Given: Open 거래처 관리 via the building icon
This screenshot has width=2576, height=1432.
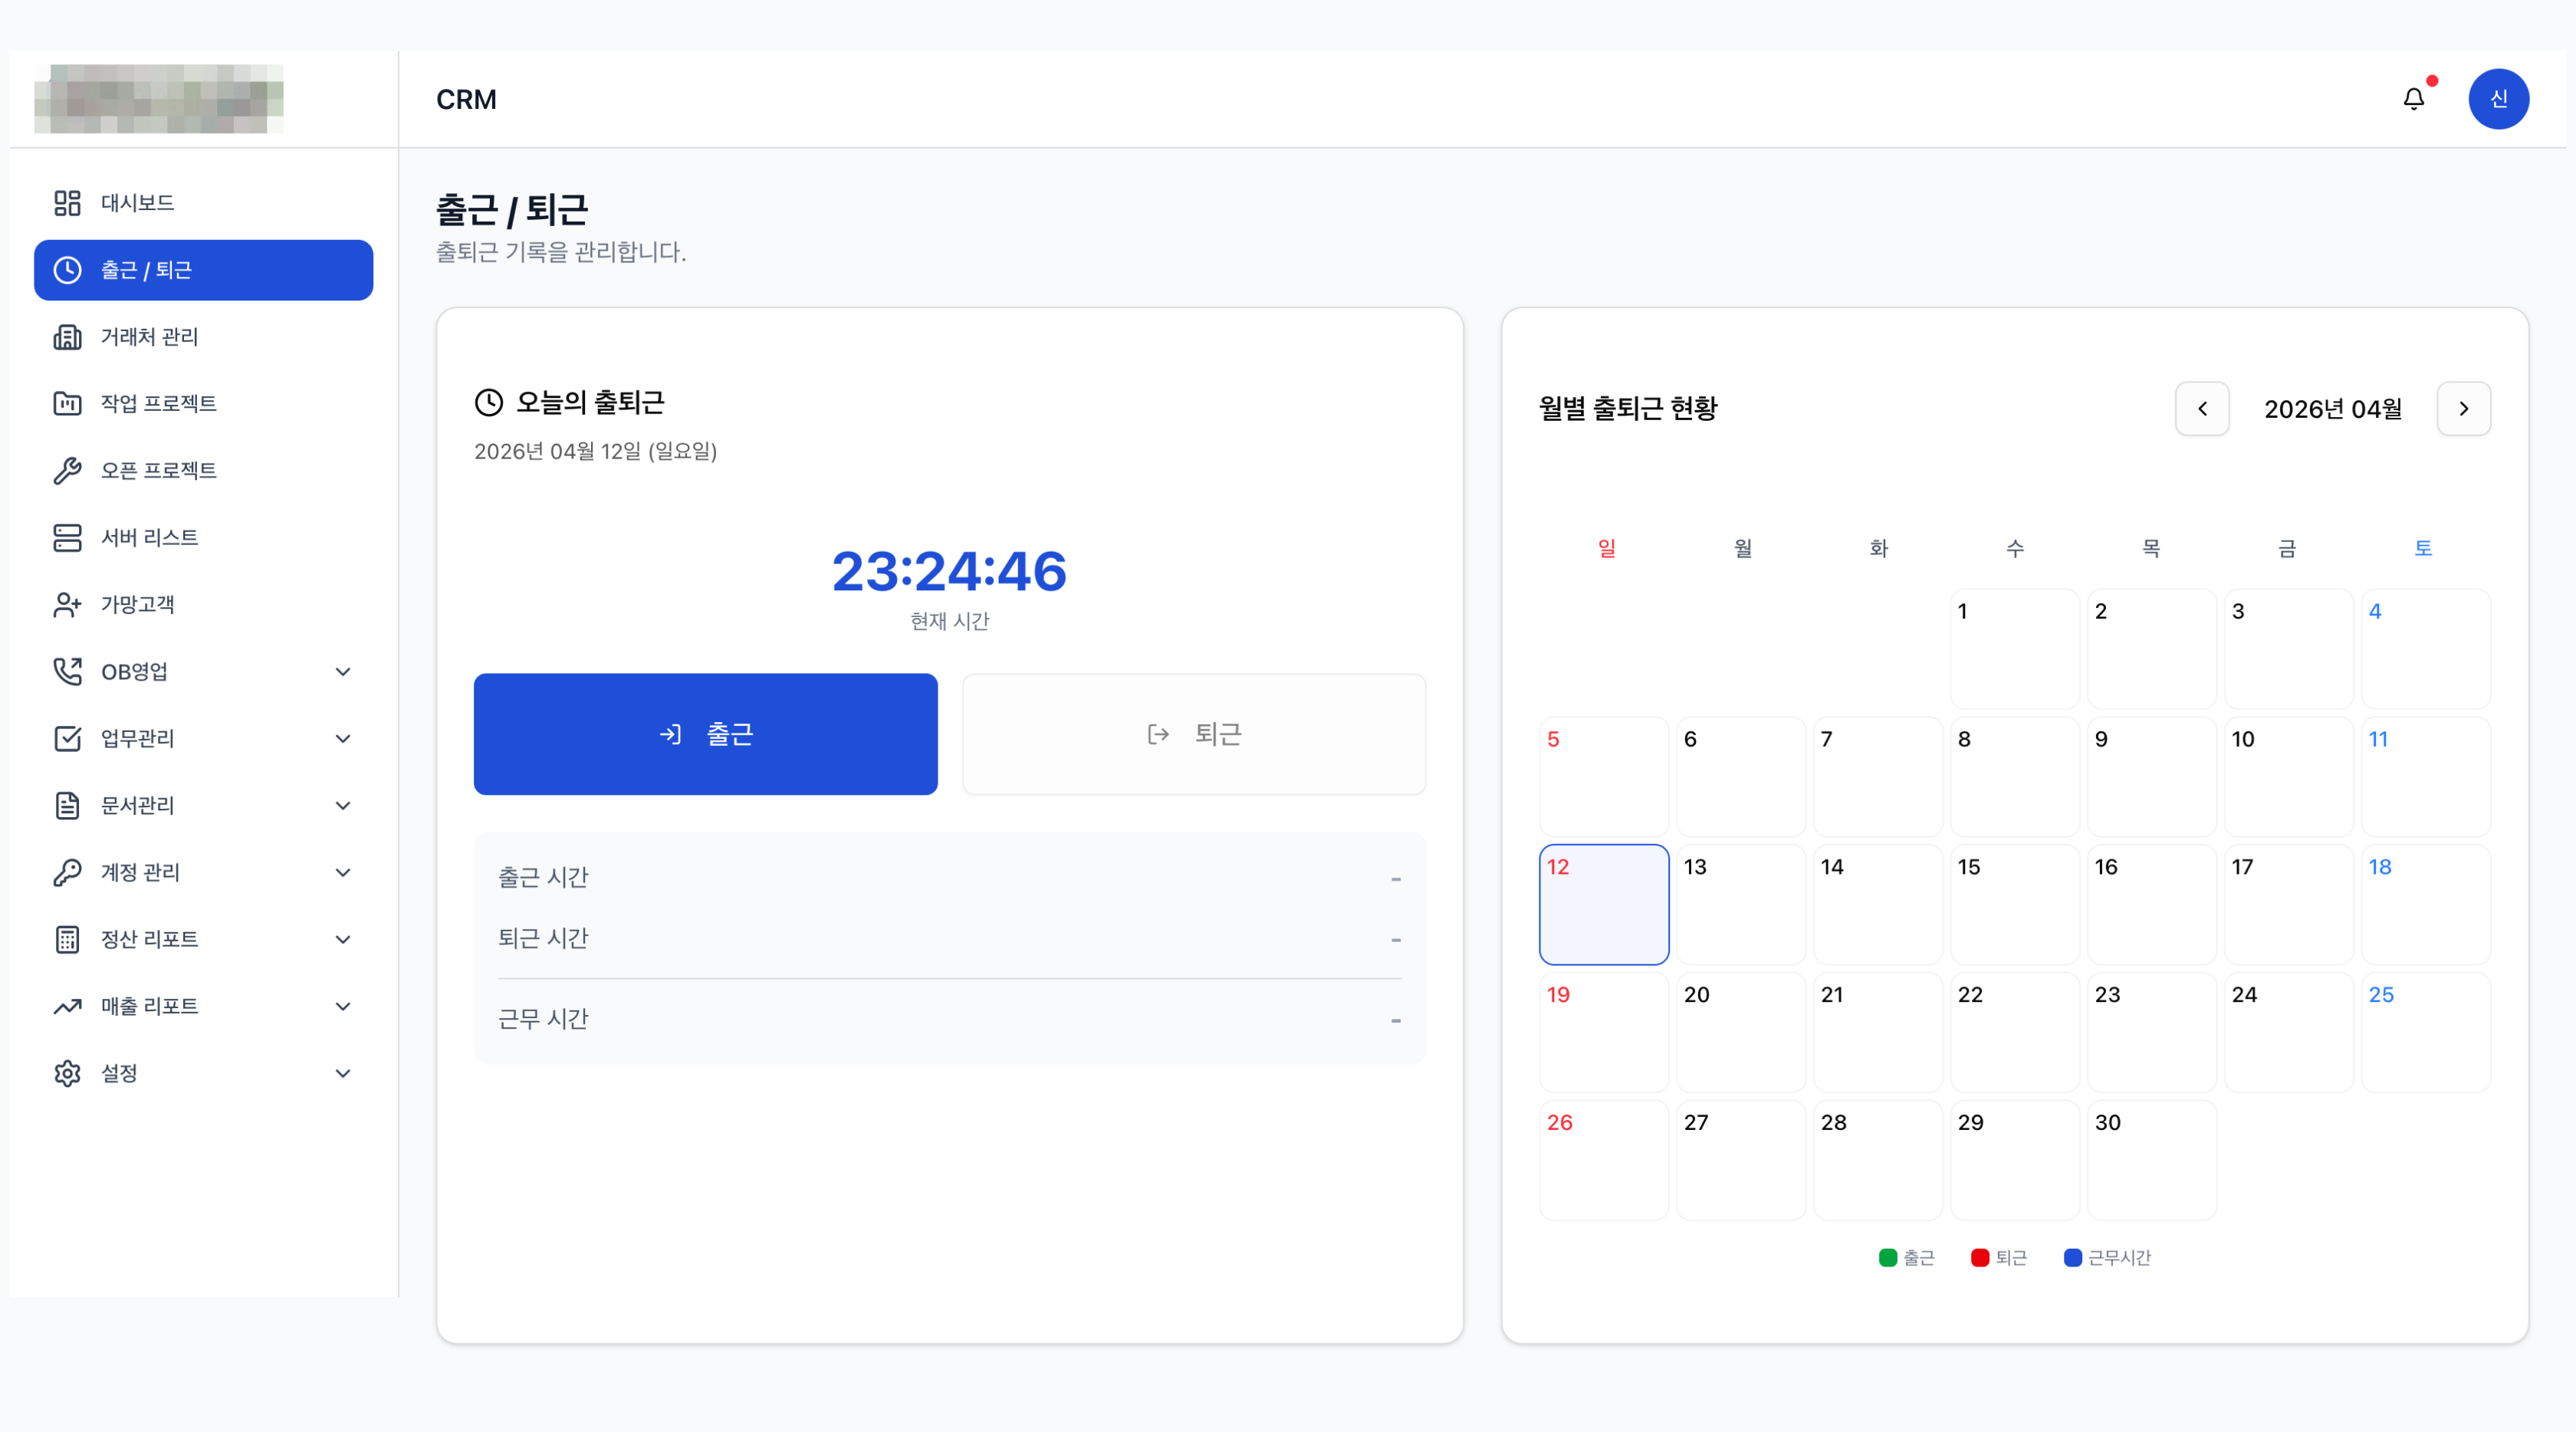Looking at the screenshot, I should [67, 337].
